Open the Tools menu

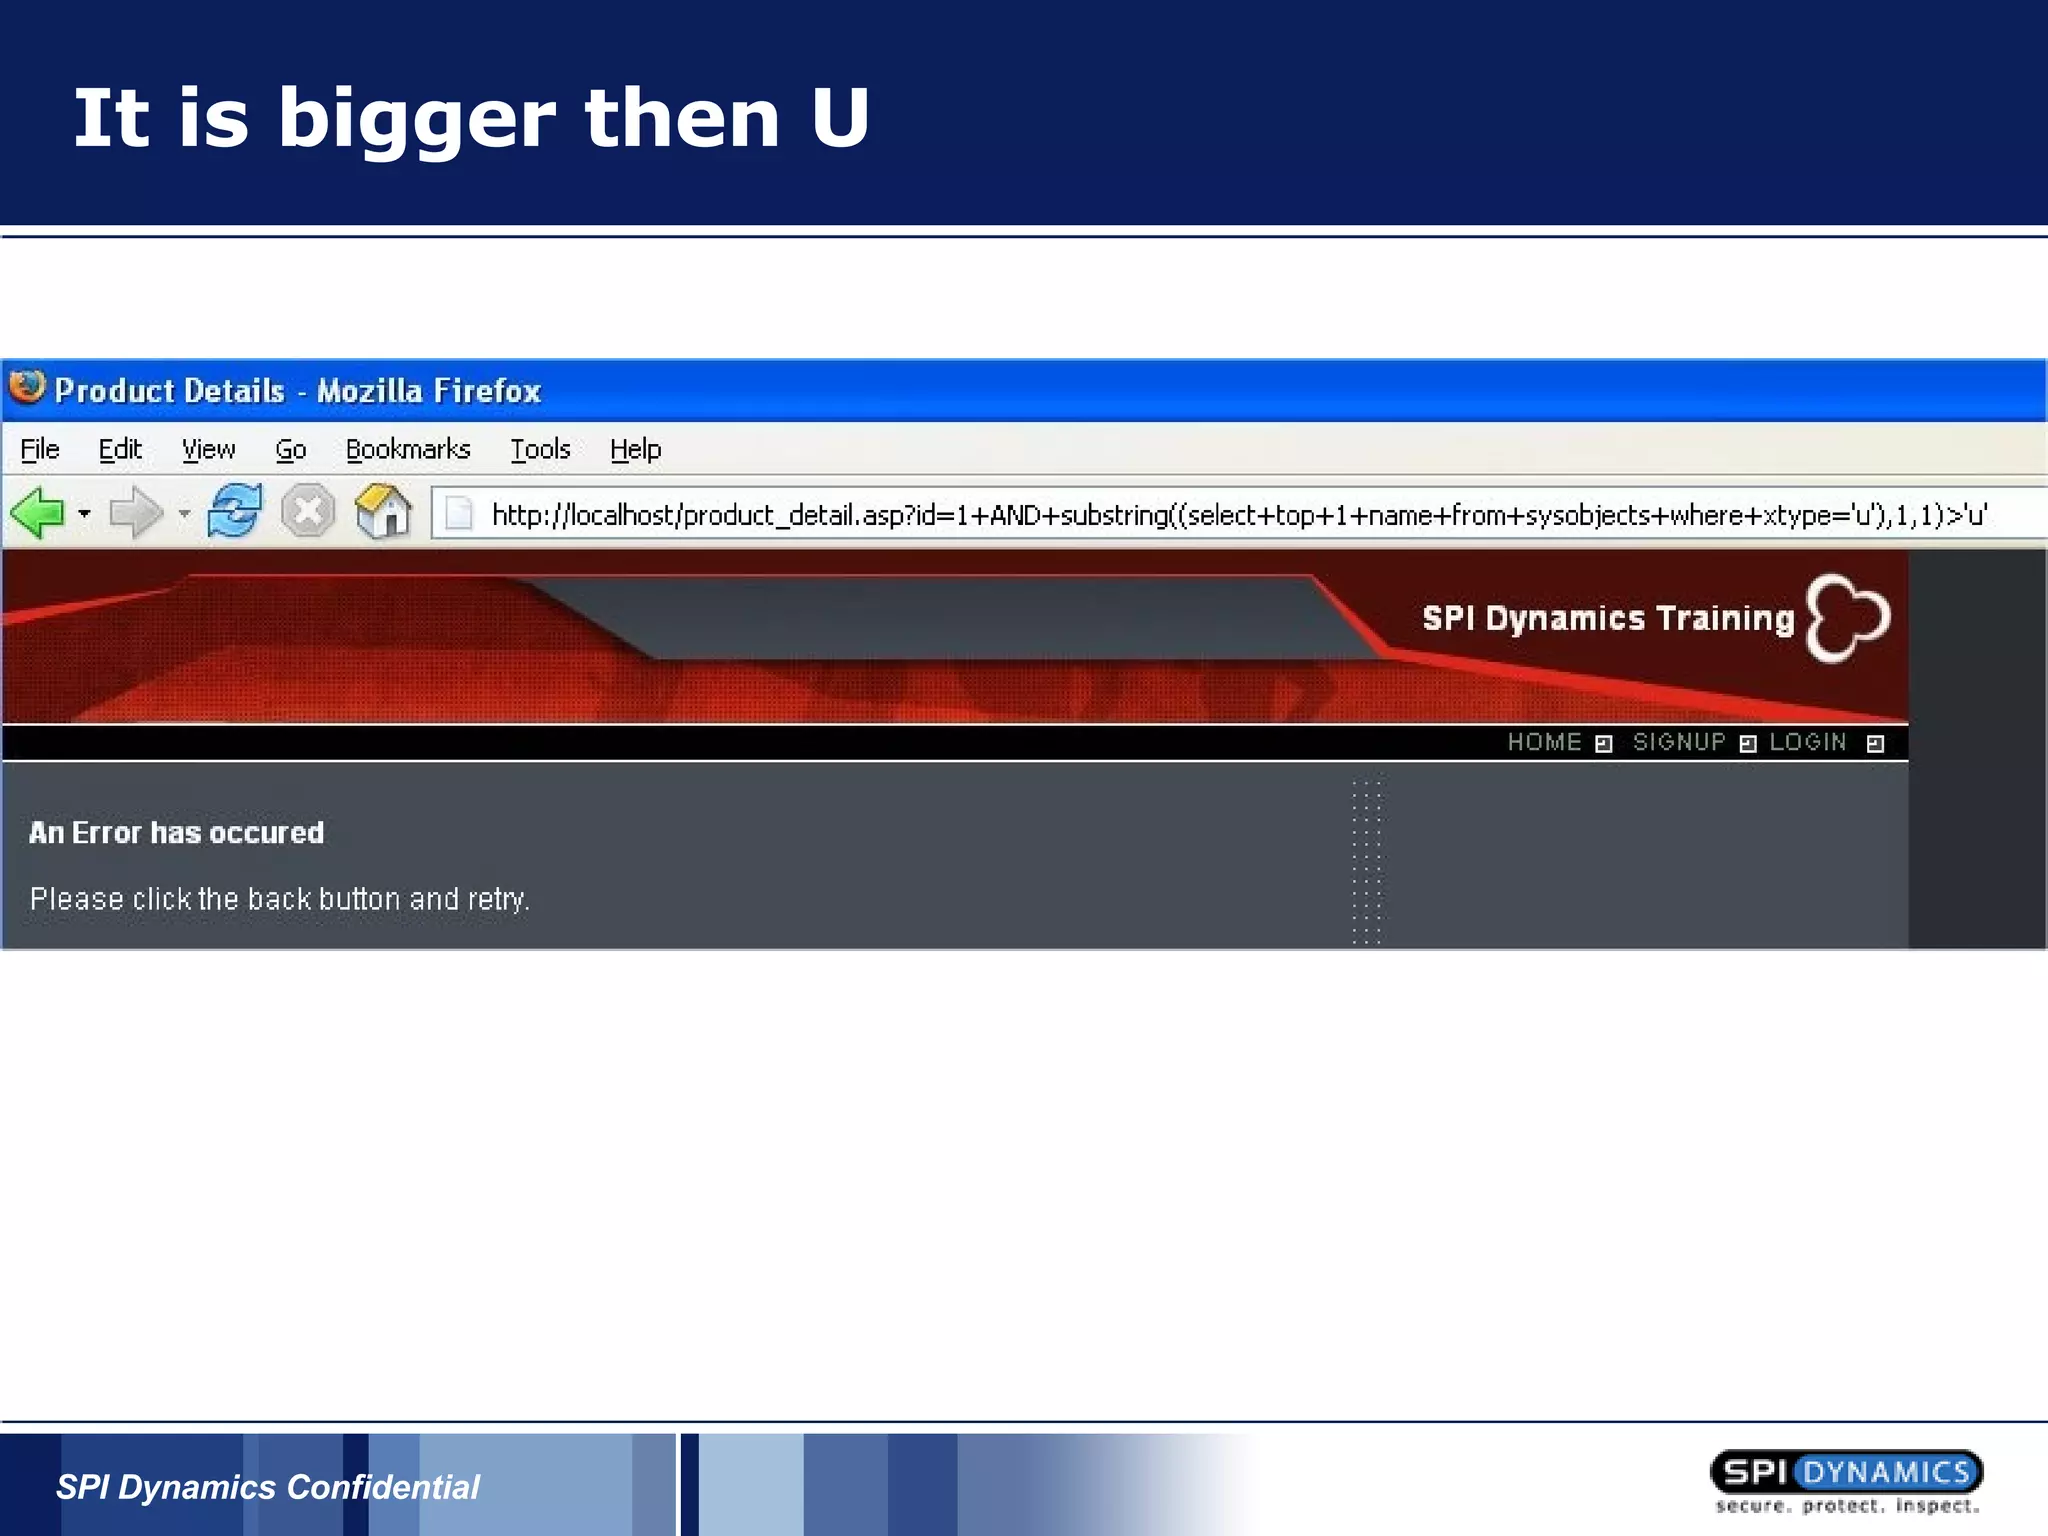(x=540, y=450)
